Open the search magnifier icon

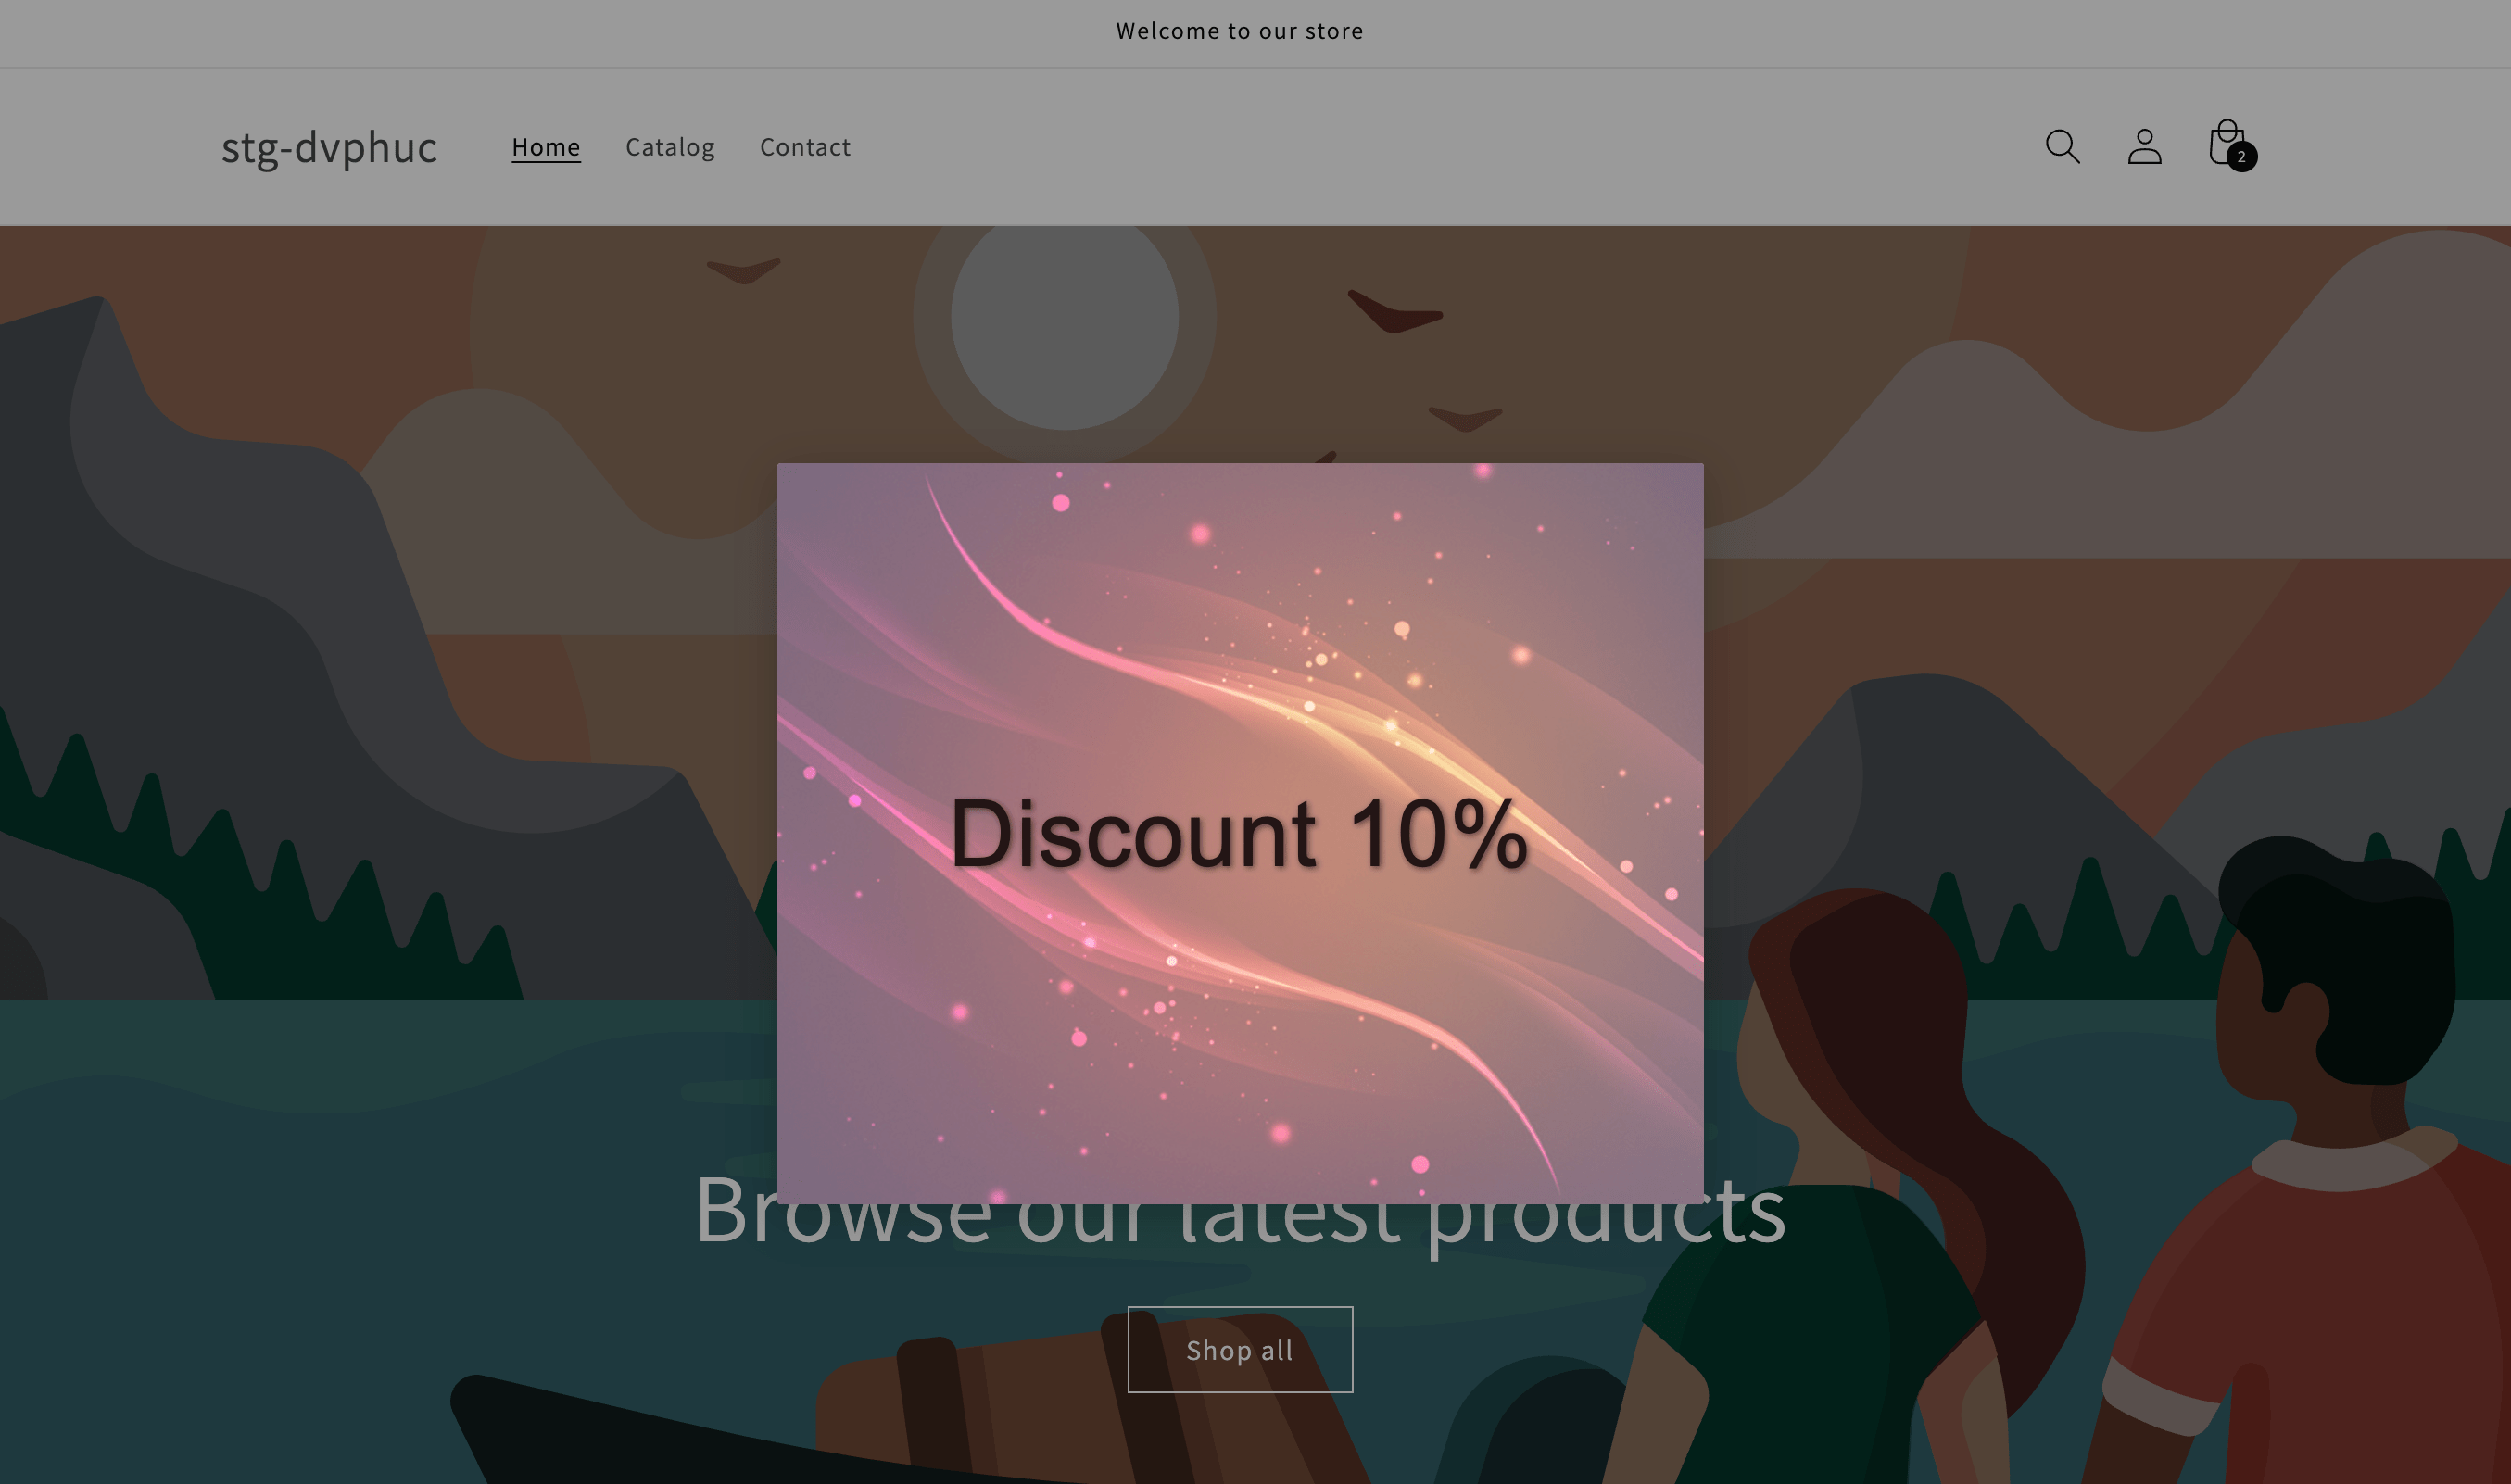[2062, 147]
